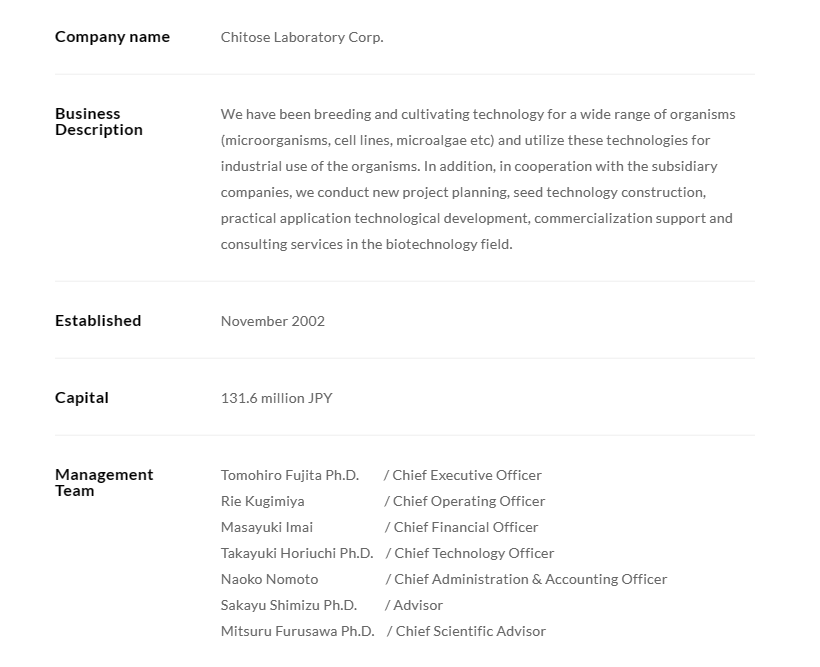Click the Chitose Laboratory Corp. text
820x667 pixels.
pos(302,37)
